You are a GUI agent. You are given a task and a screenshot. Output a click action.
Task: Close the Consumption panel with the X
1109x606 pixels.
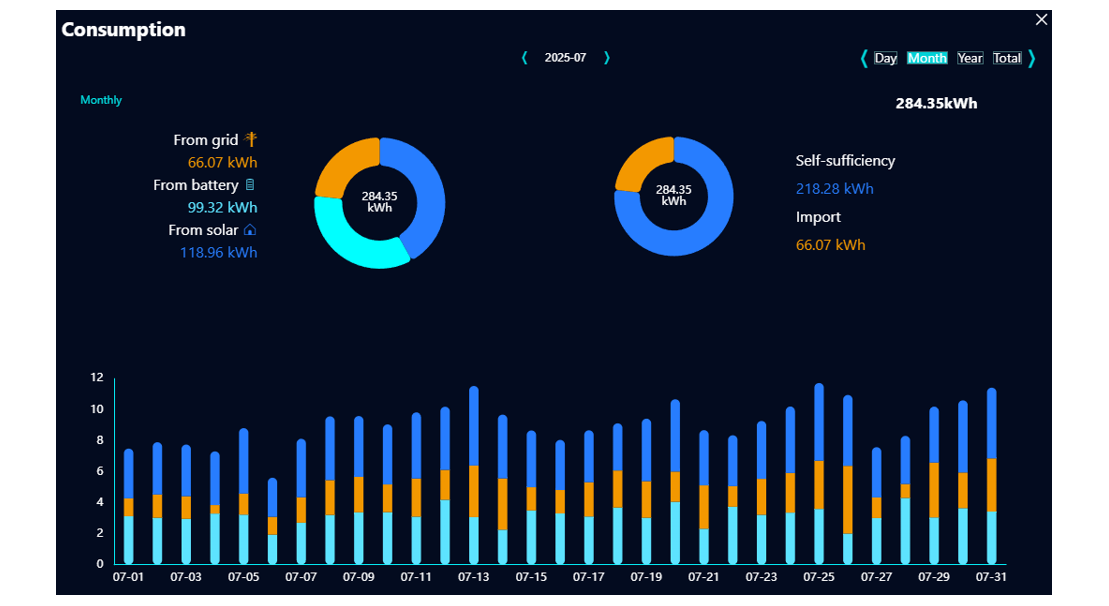click(x=1041, y=20)
